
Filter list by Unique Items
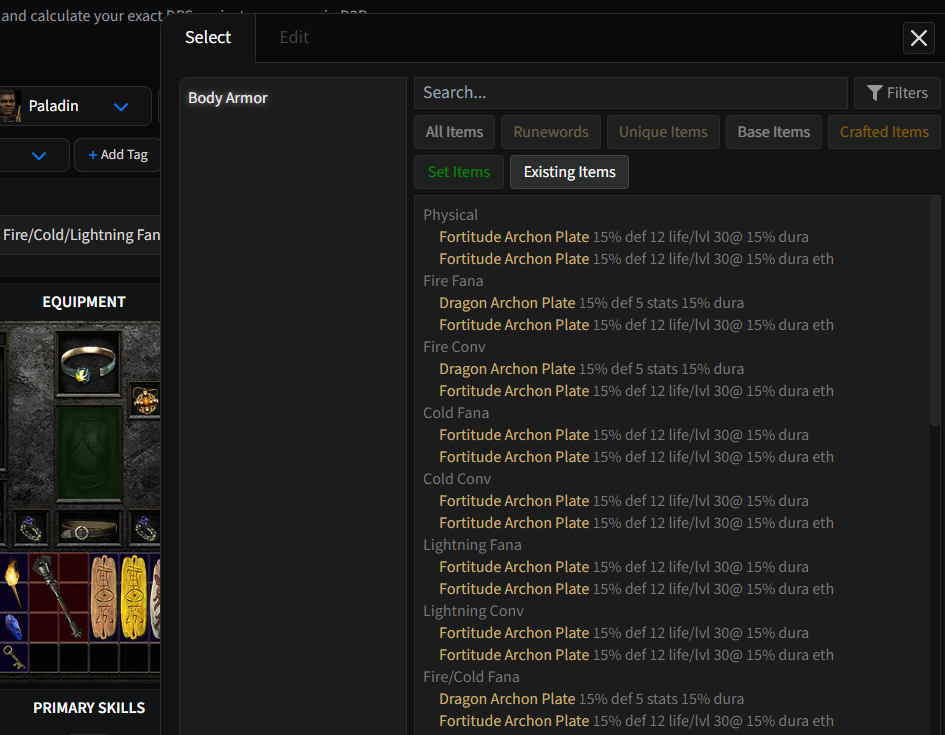[x=663, y=132]
